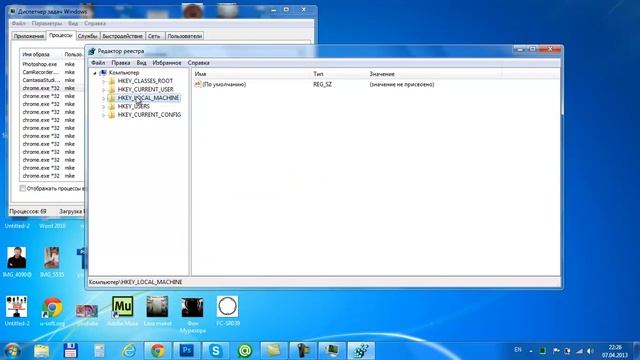Screen dimensions: 640x360
Task: Open the Windows Start menu
Action: tap(12, 351)
